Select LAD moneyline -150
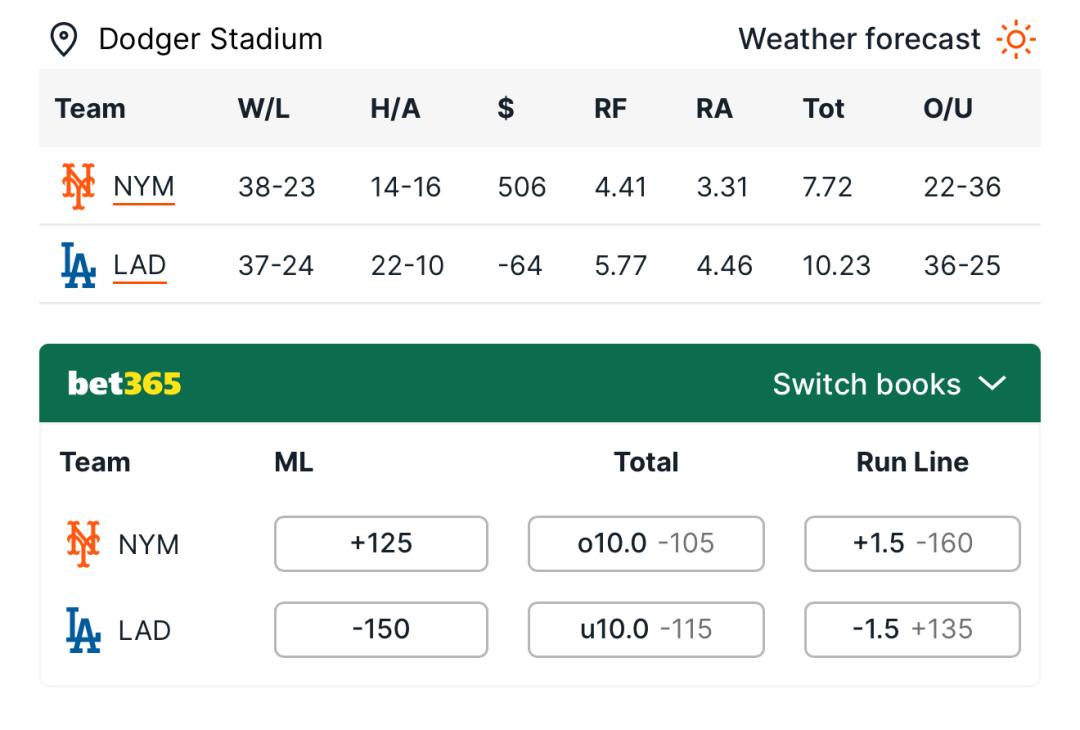 click(x=381, y=629)
